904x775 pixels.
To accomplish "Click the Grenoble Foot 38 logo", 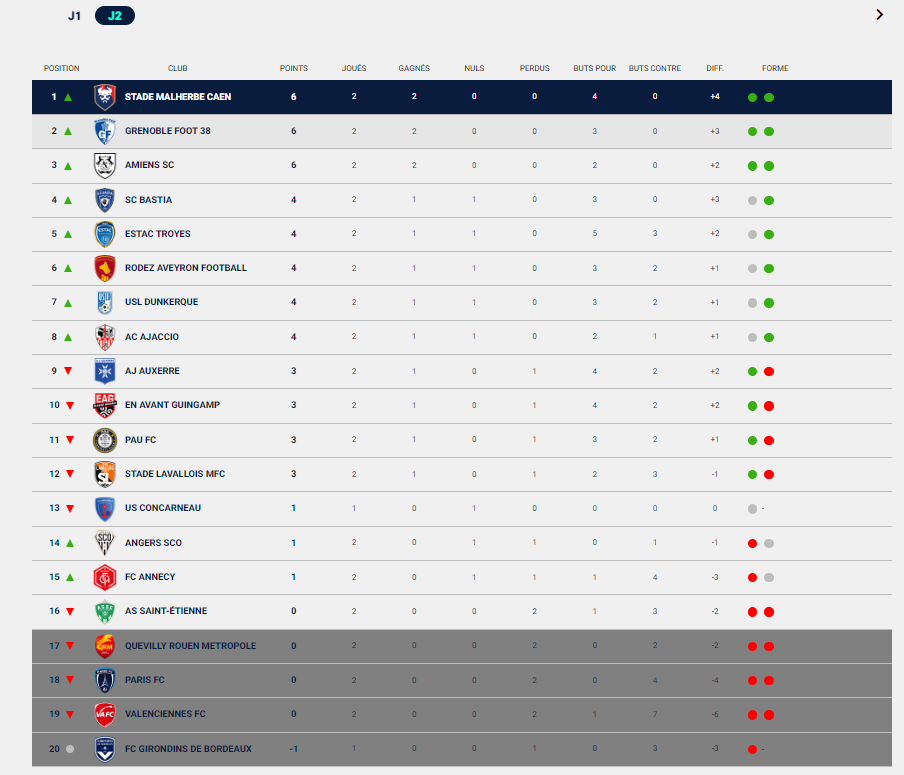I will 105,131.
